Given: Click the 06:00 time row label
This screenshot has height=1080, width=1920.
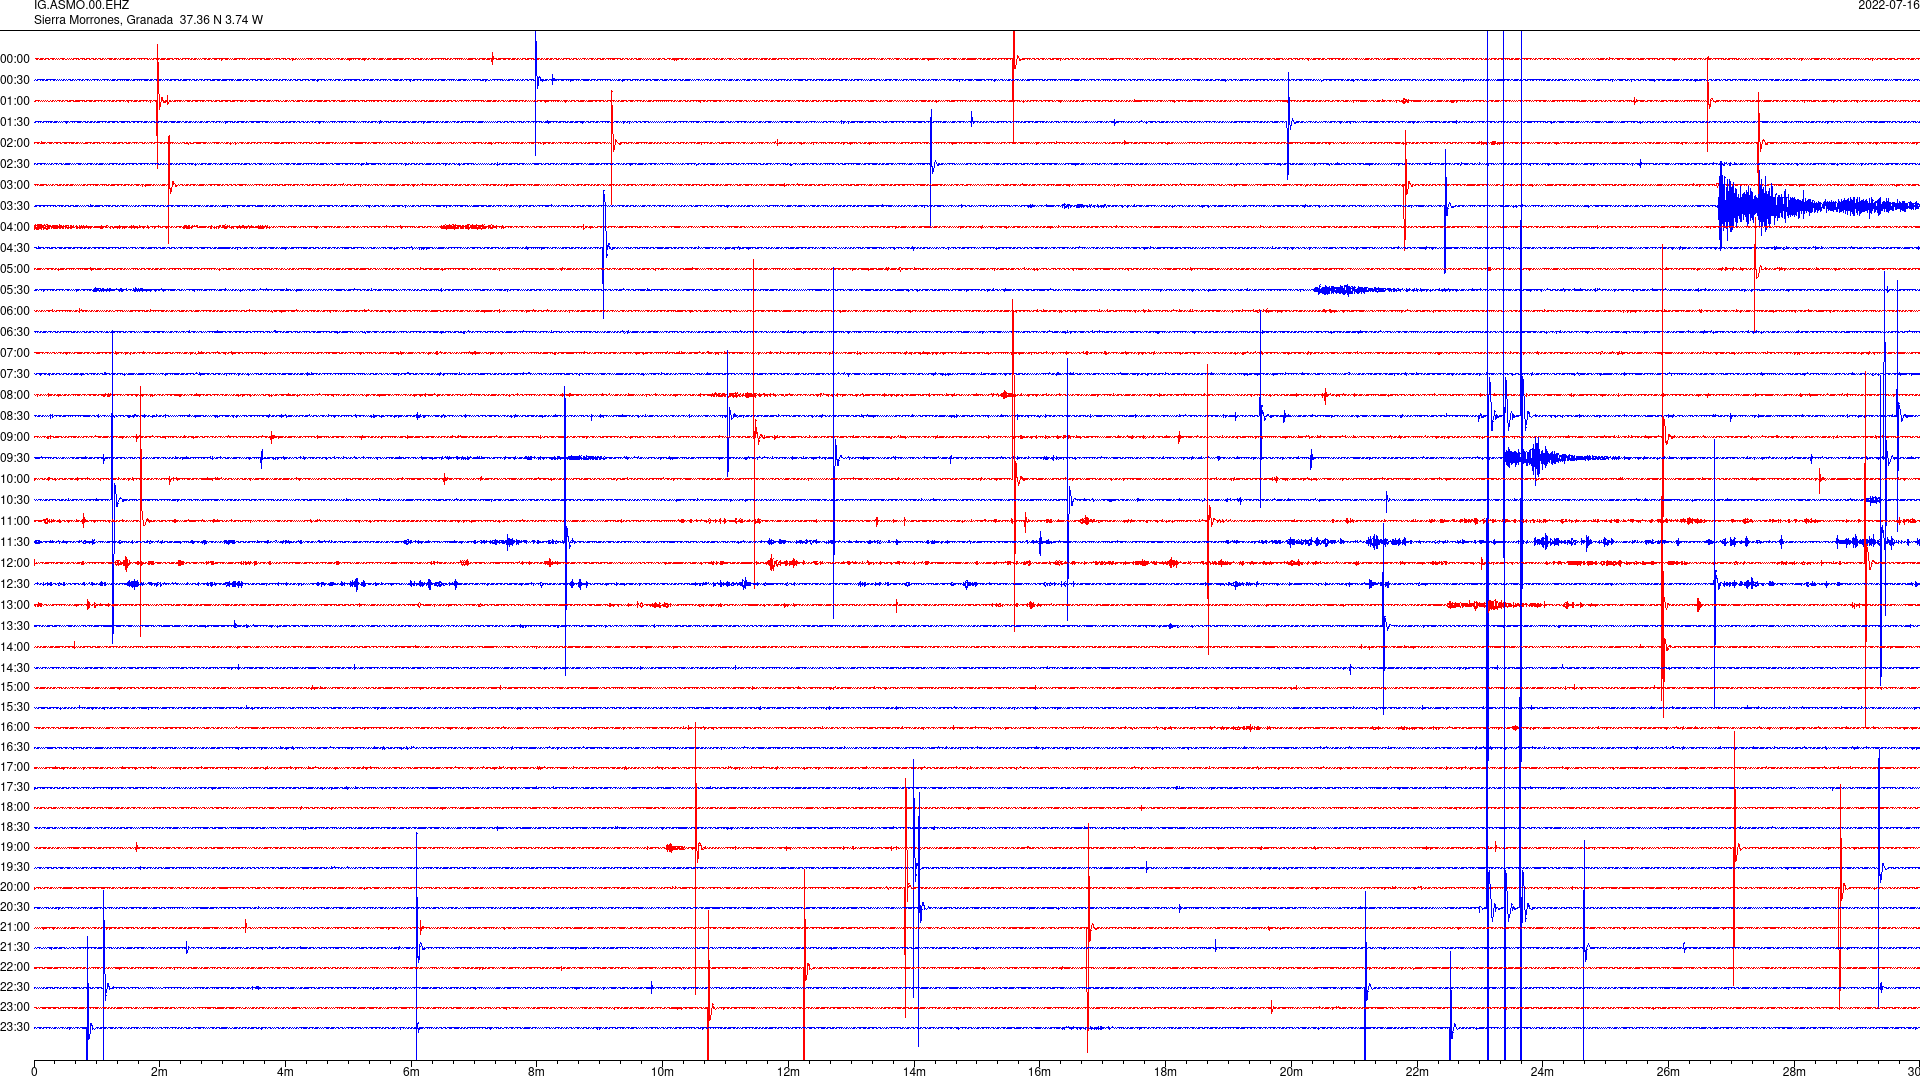Looking at the screenshot, I should point(15,311).
